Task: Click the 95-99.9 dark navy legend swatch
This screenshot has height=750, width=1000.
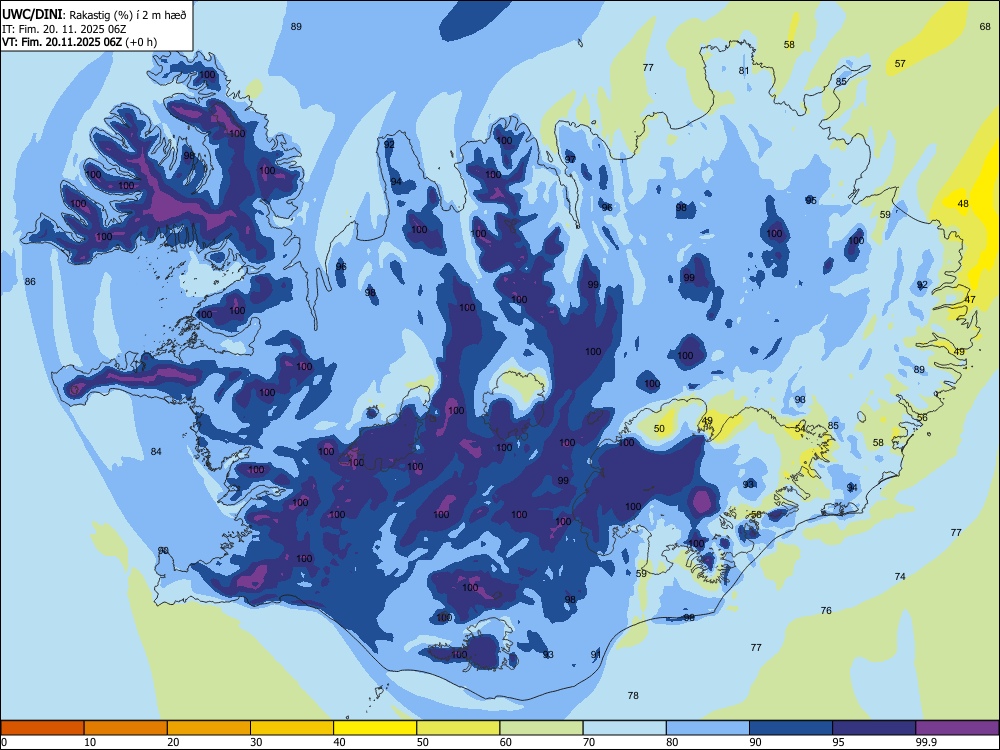Action: 874,728
